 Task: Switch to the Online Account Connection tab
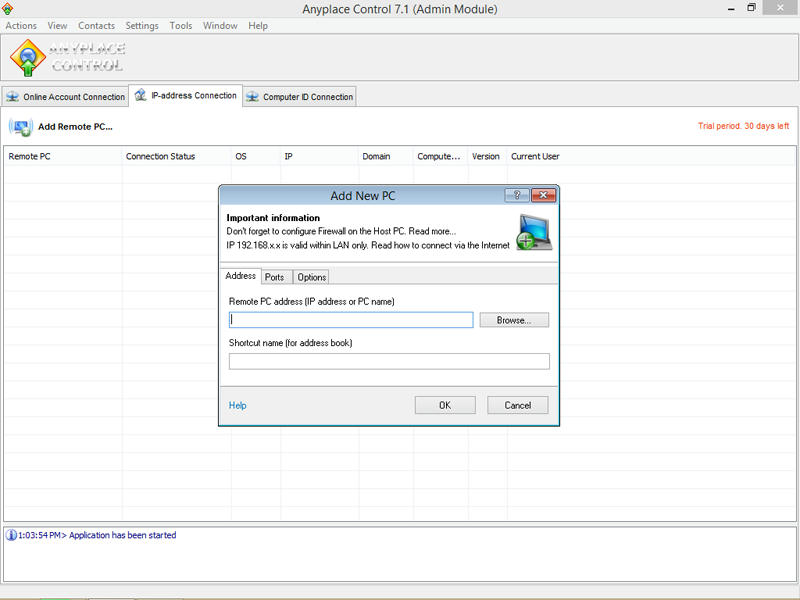[65, 96]
